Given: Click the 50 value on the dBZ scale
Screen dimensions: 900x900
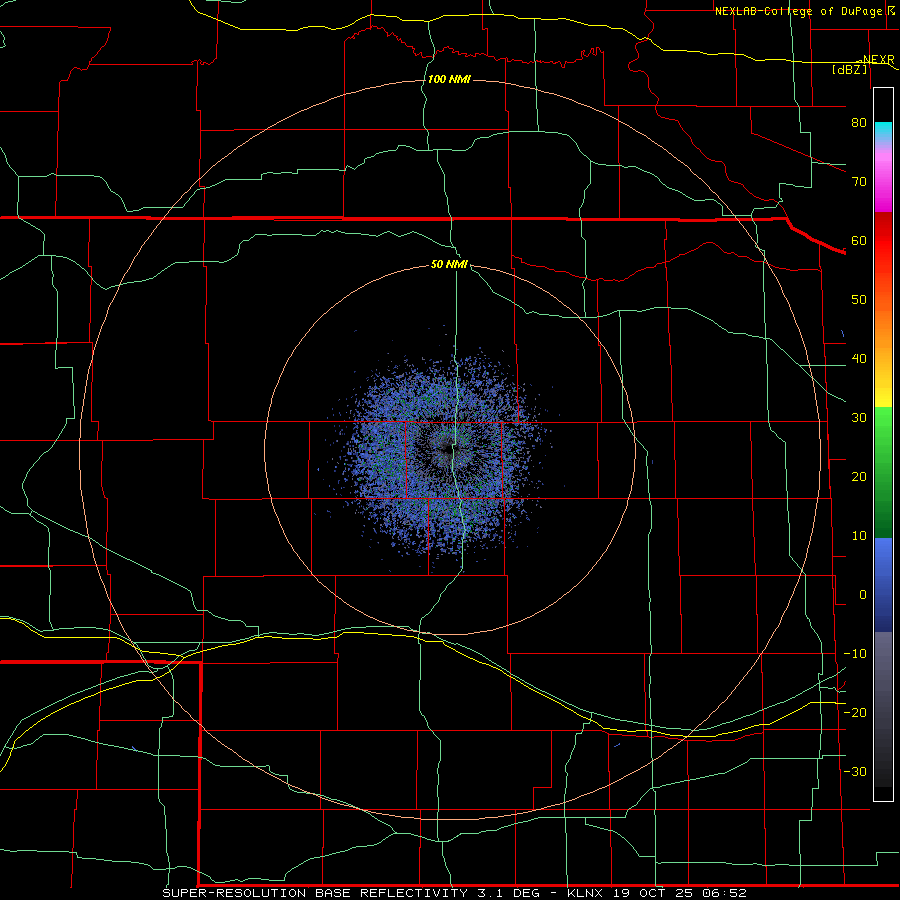Looking at the screenshot, I should click(x=859, y=300).
